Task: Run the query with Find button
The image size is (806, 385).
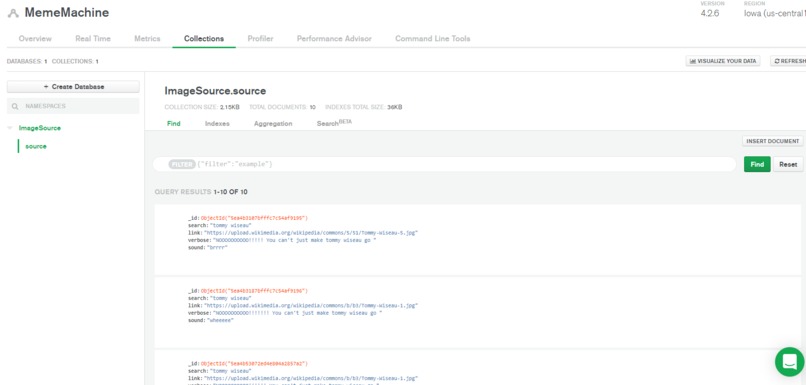Action: (x=757, y=164)
